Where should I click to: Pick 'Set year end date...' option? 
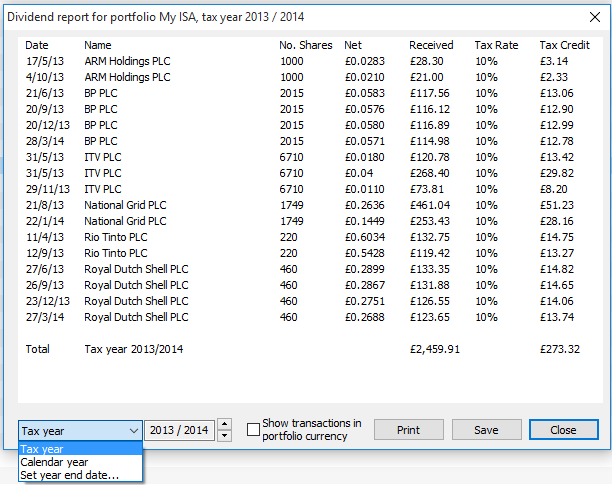point(68,475)
